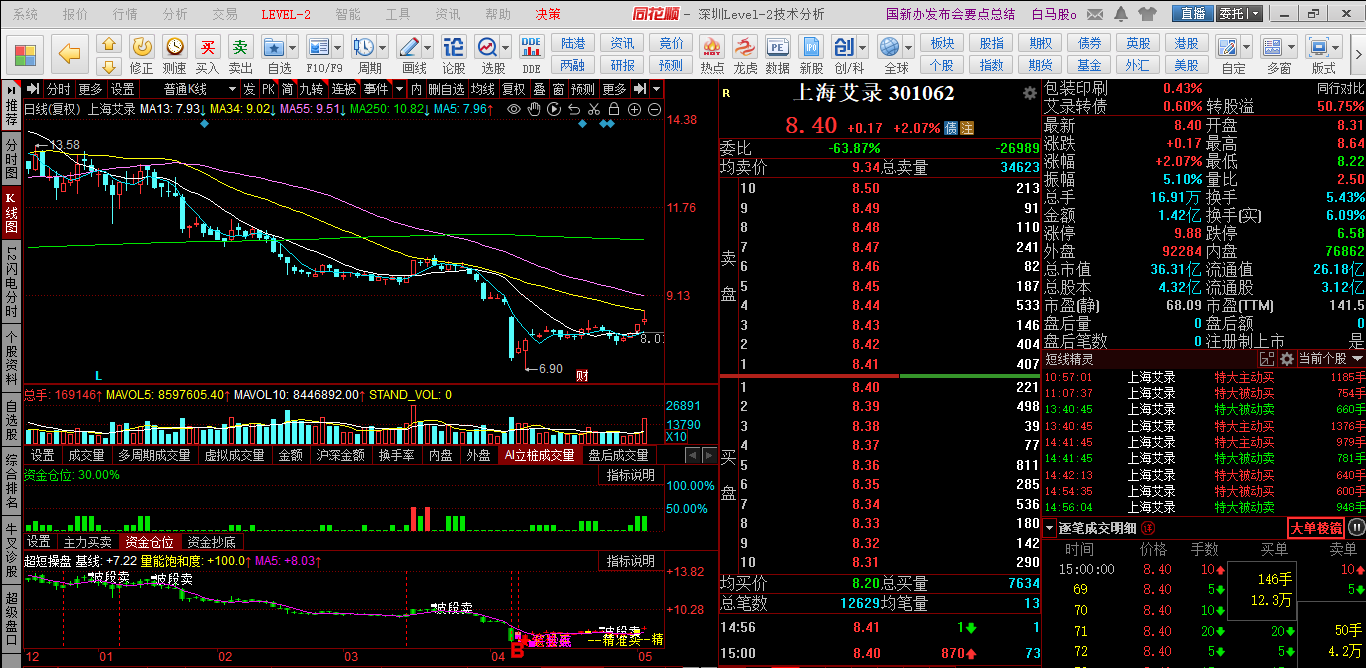Click the 大单棱镜 button
Viewport: 1366px width, 668px height.
point(1316,528)
